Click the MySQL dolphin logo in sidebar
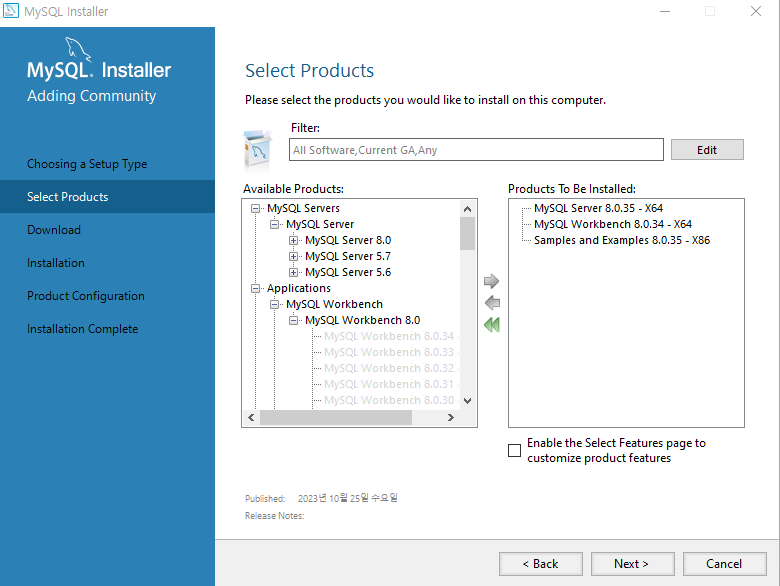Viewport: 780px width, 586px height. (x=78, y=50)
